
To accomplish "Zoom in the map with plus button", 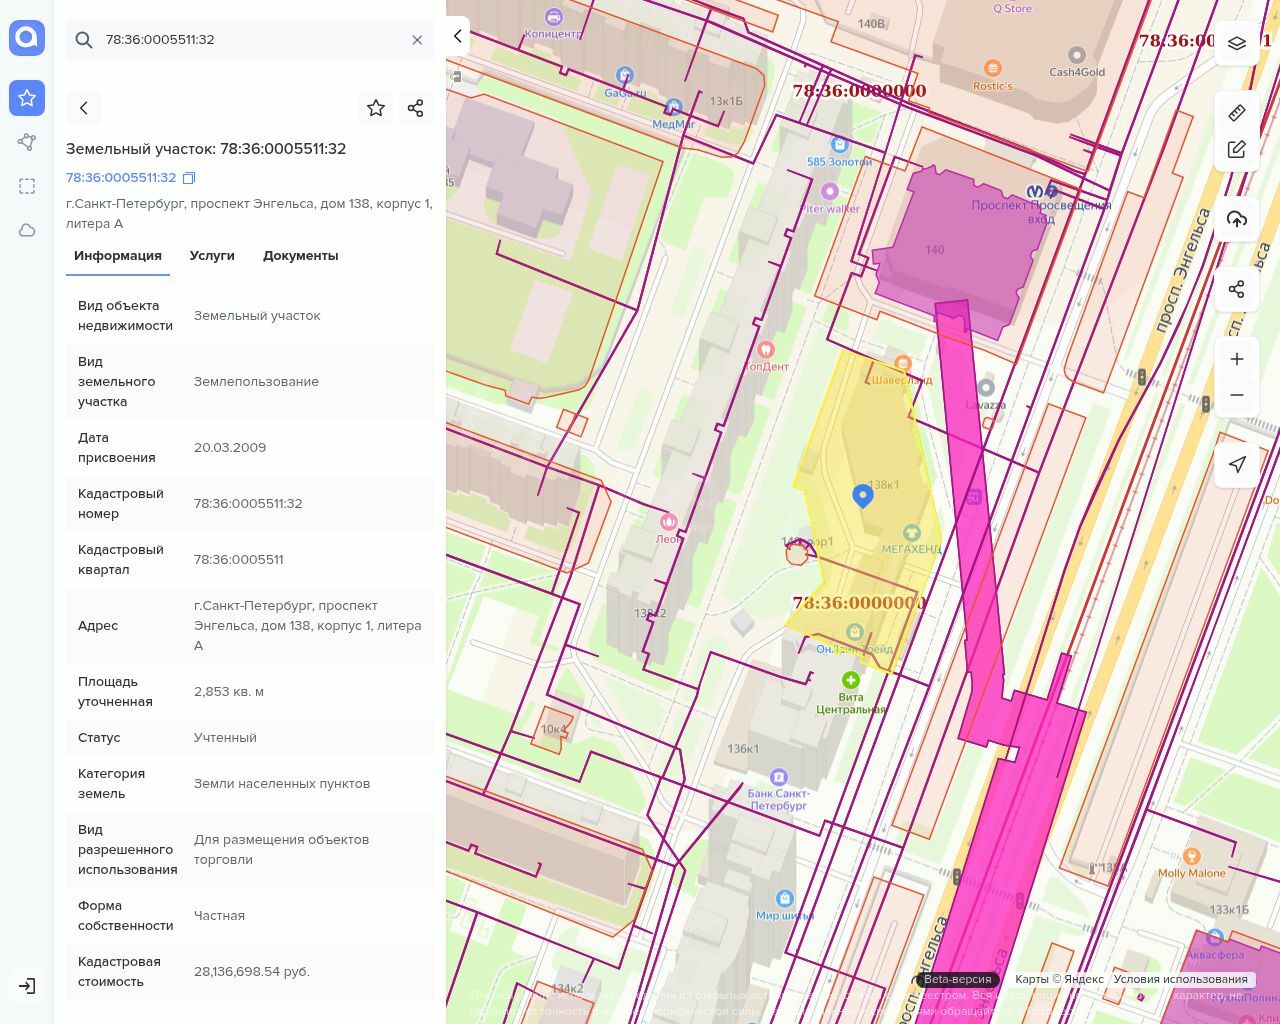I will (1237, 359).
